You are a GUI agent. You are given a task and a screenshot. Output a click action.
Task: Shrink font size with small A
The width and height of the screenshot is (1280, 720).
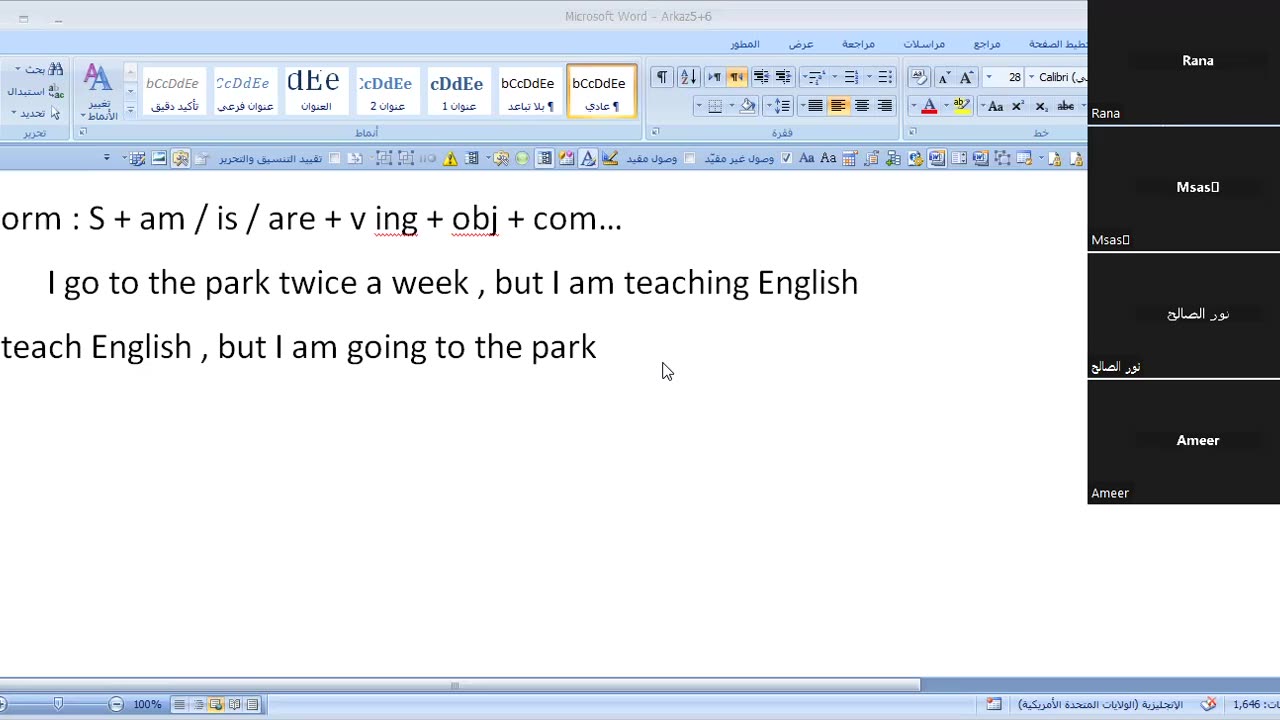pyautogui.click(x=944, y=77)
